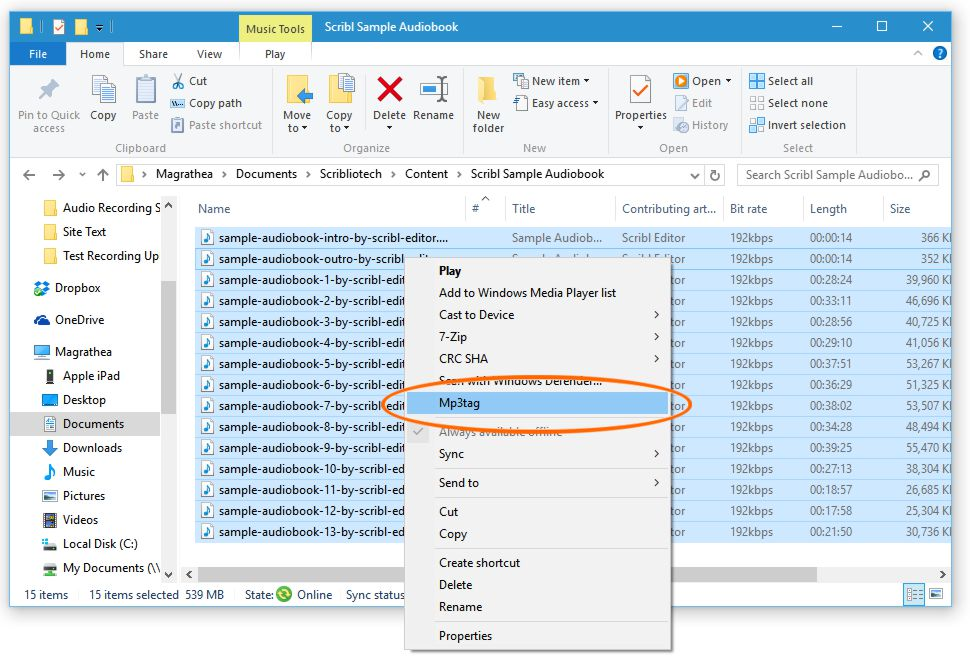
Task: Refresh the address bar location
Action: click(715, 175)
